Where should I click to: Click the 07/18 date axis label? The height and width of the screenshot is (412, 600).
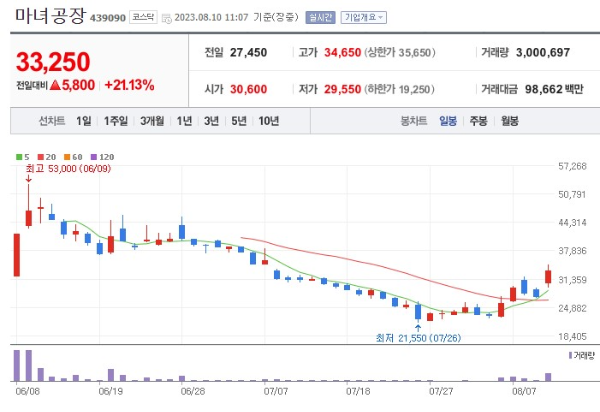358,391
